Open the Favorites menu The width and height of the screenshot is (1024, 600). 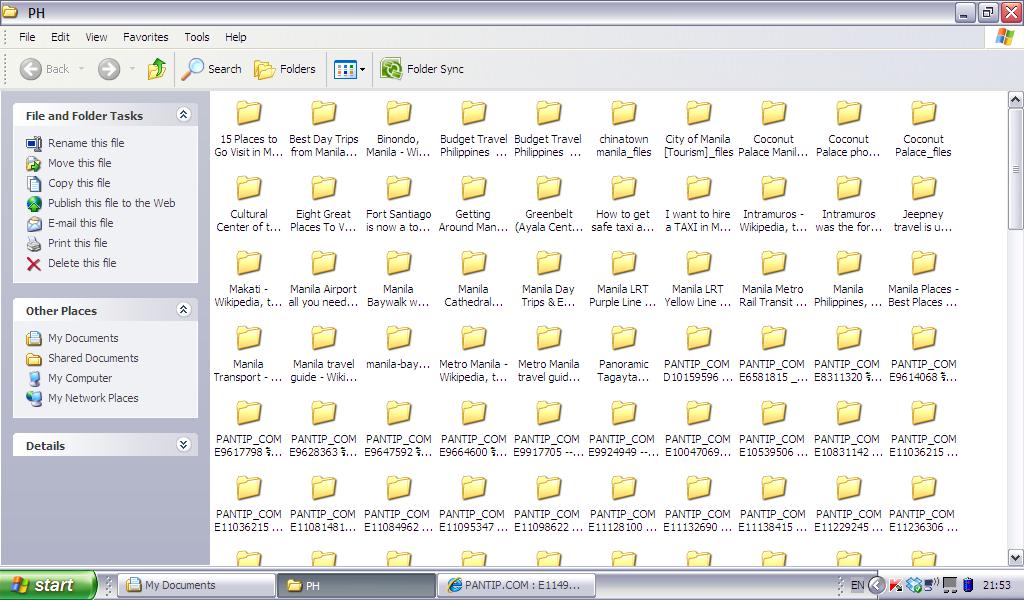point(146,37)
